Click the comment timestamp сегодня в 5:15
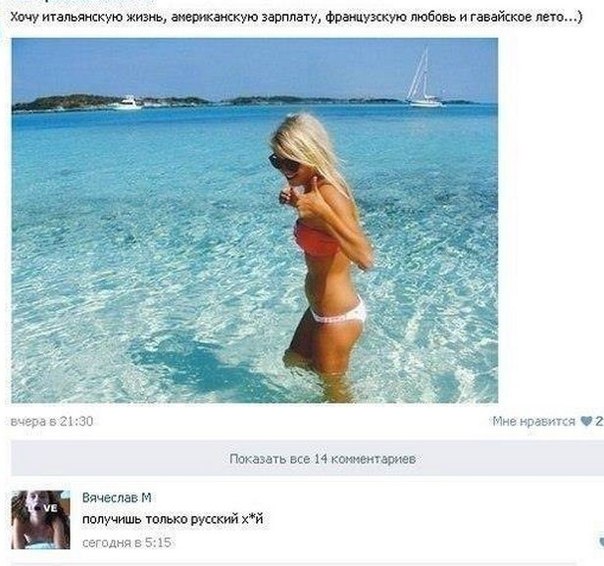 pyautogui.click(x=127, y=542)
